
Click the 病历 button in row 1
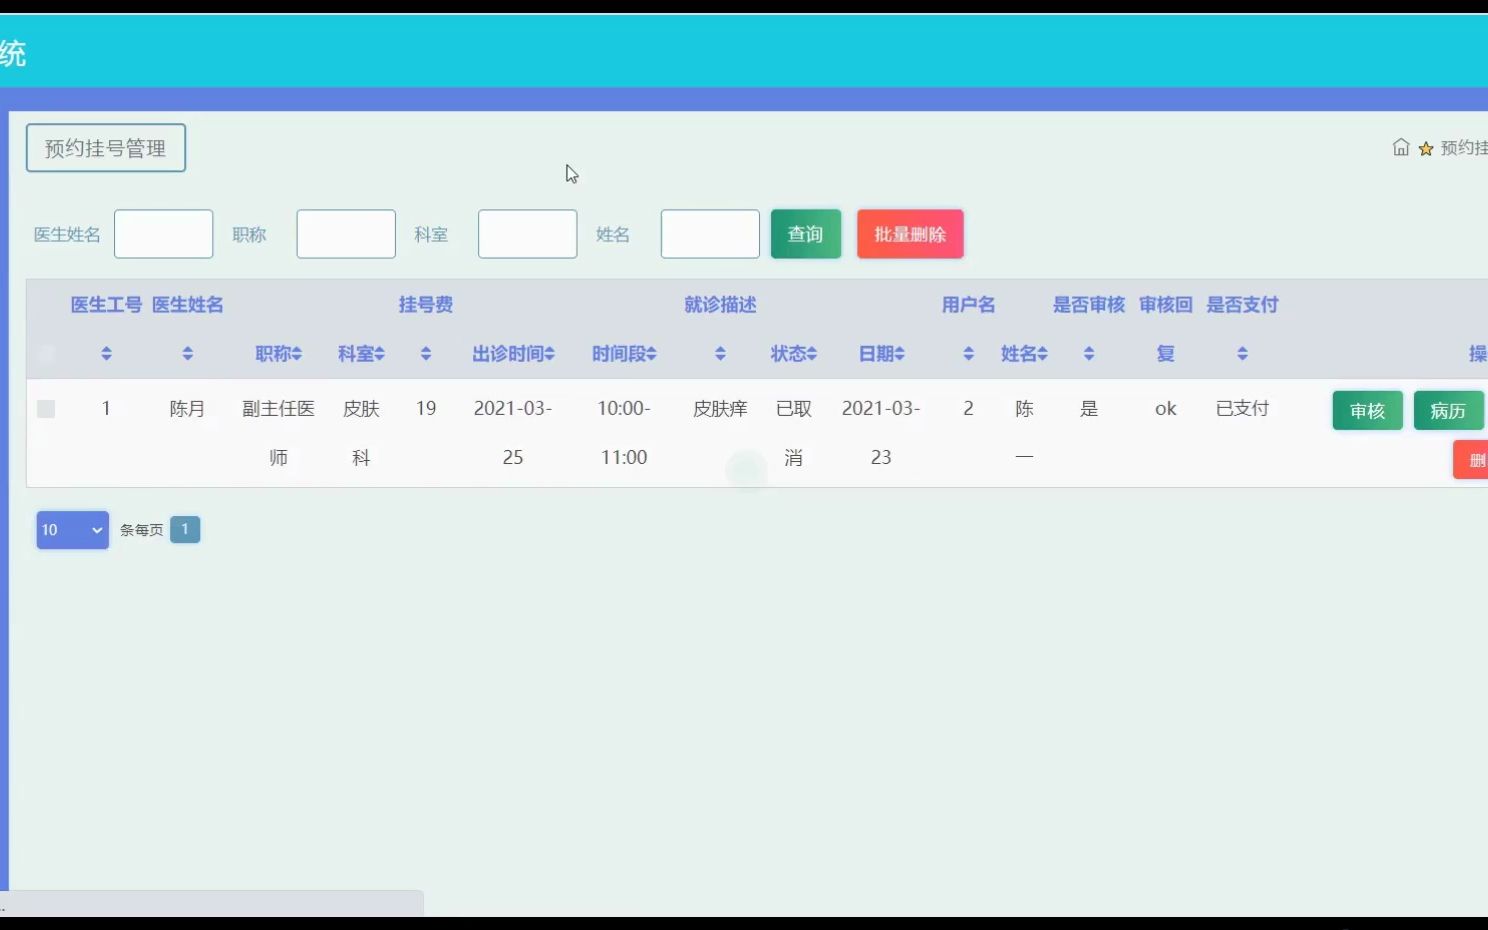[1448, 410]
